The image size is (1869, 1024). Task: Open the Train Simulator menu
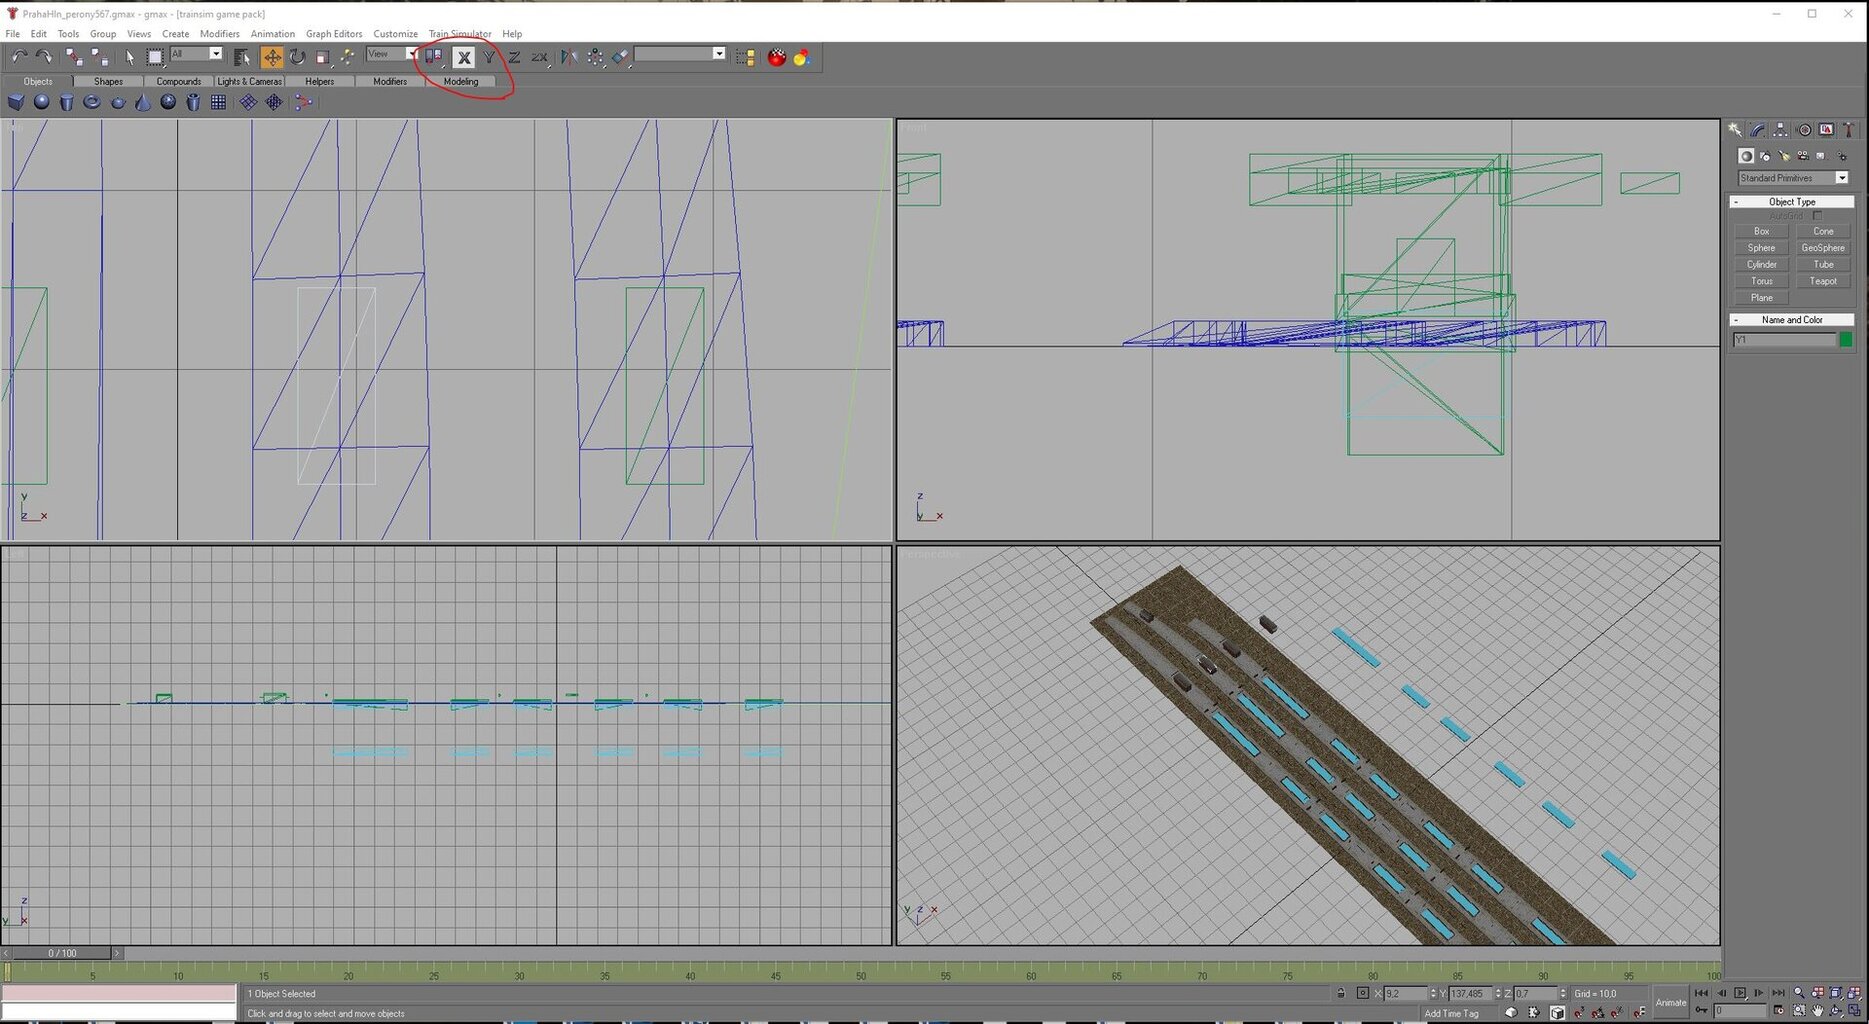(460, 34)
